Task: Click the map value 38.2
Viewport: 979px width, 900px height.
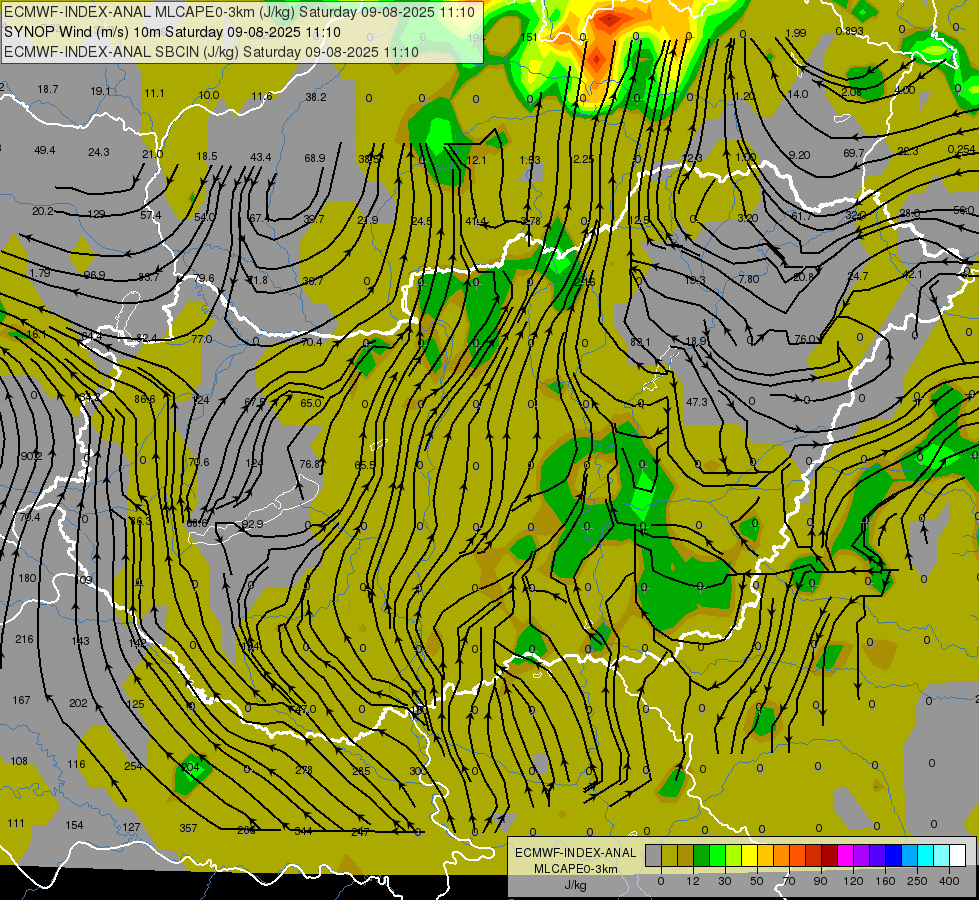Action: coord(316,97)
